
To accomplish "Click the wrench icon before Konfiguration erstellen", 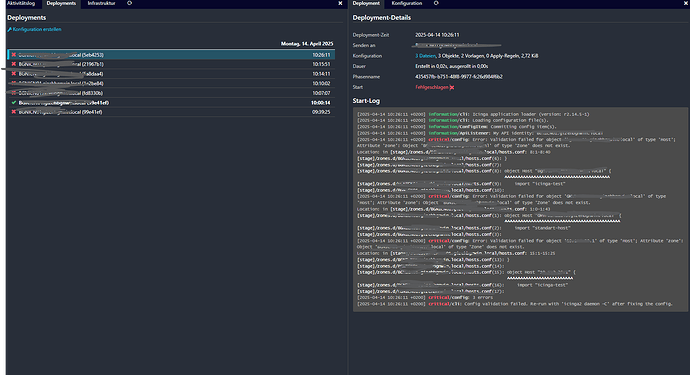I will pyautogui.click(x=10, y=29).
